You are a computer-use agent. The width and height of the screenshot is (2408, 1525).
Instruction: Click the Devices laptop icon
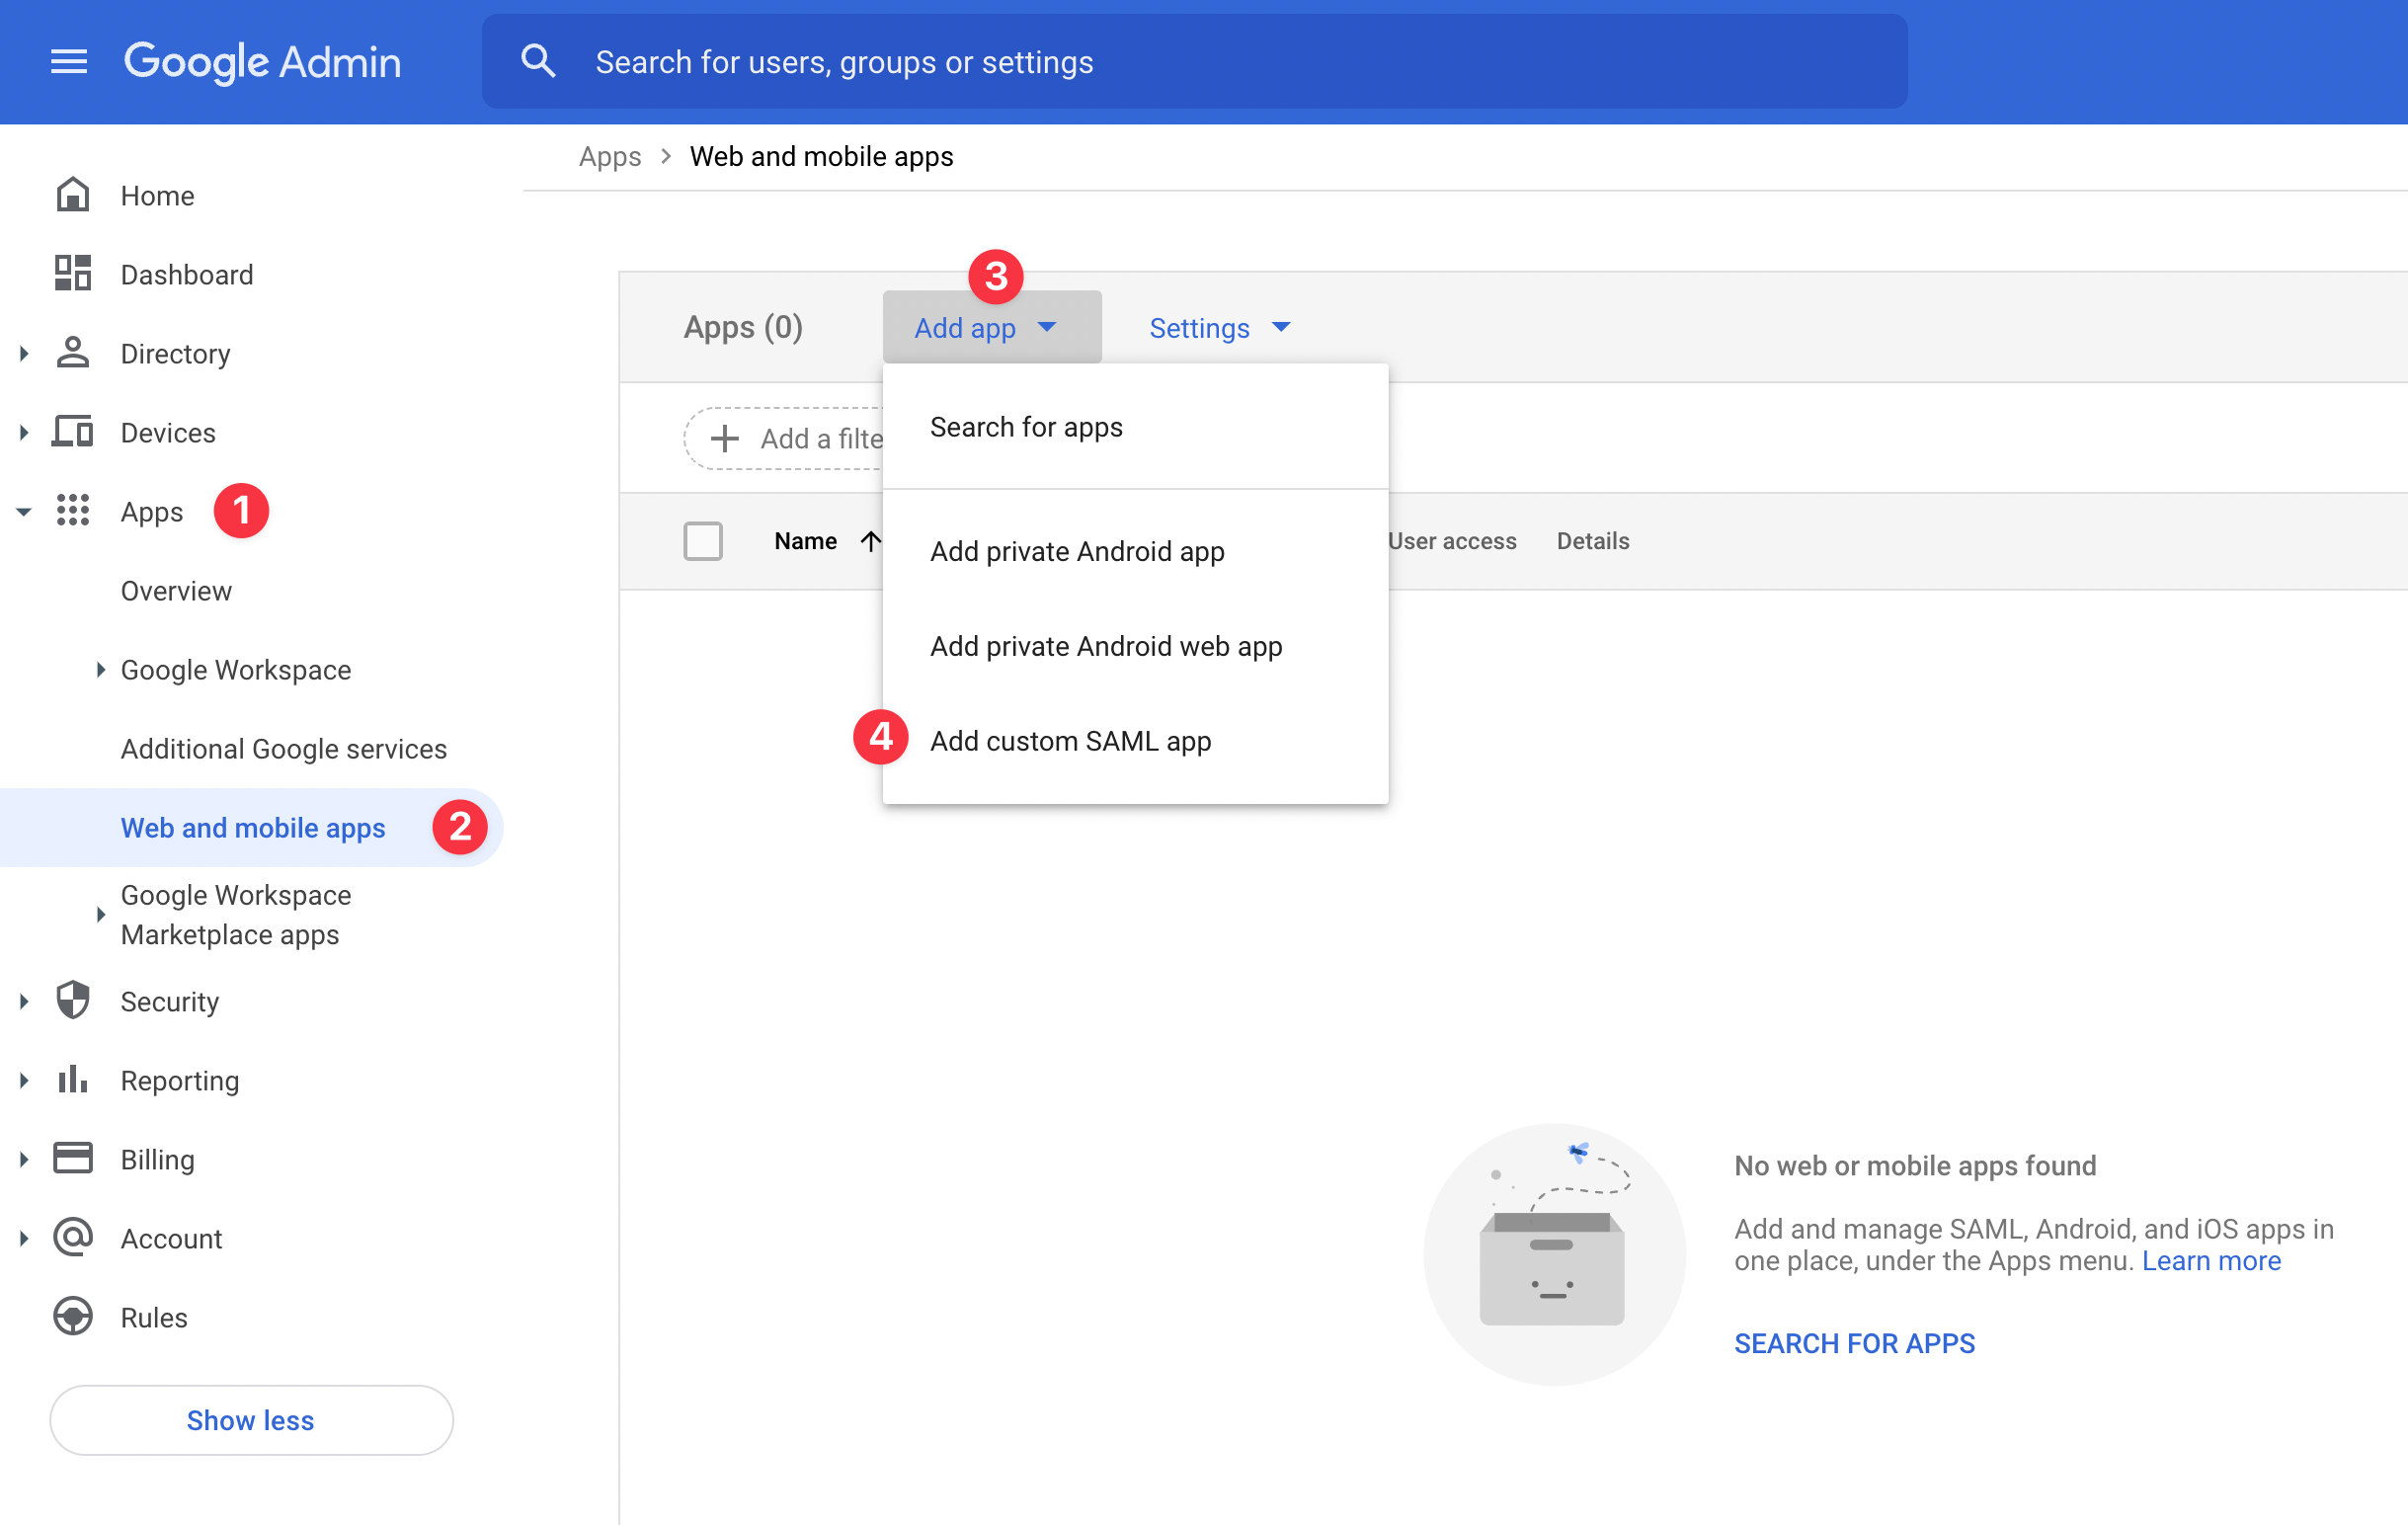pos(73,432)
